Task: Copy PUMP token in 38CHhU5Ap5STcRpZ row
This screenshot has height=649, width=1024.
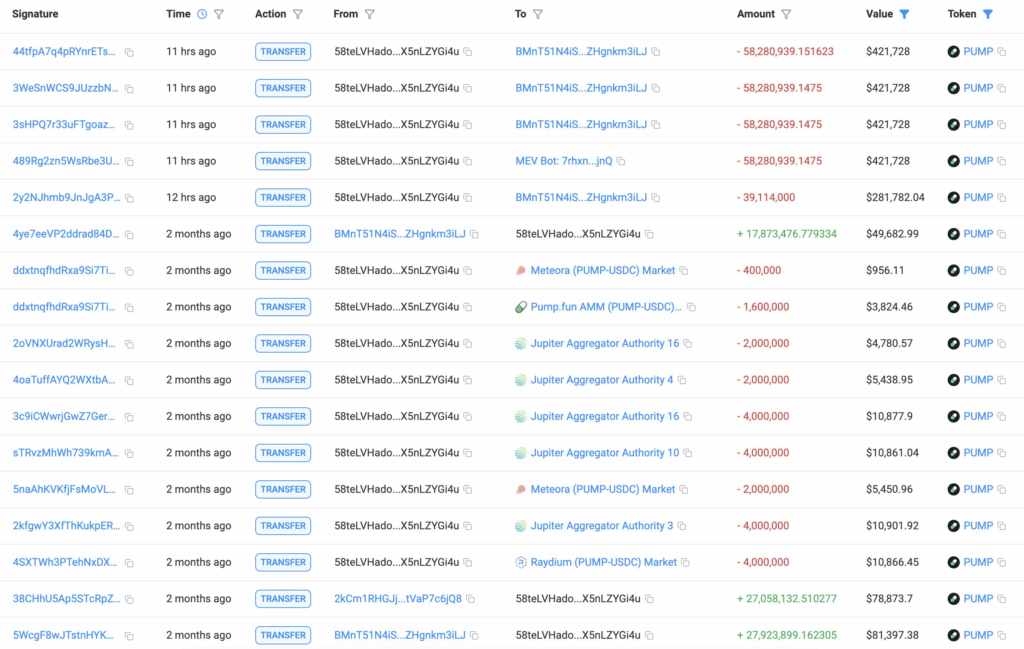Action: click(x=1002, y=599)
